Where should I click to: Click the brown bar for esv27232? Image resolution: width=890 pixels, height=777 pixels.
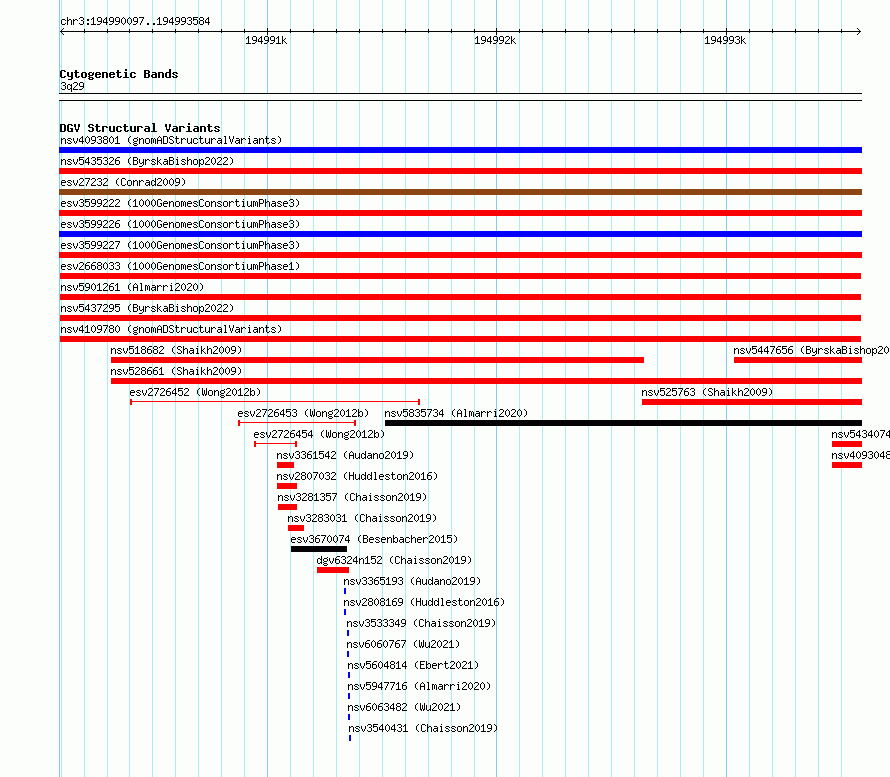click(460, 192)
